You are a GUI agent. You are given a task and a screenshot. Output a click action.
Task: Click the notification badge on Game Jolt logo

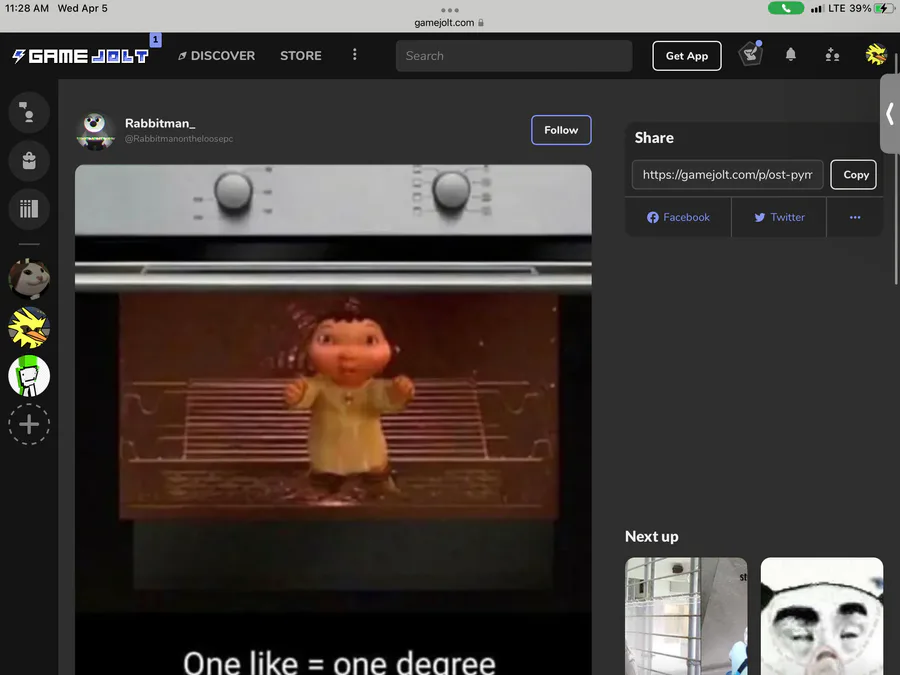click(155, 40)
